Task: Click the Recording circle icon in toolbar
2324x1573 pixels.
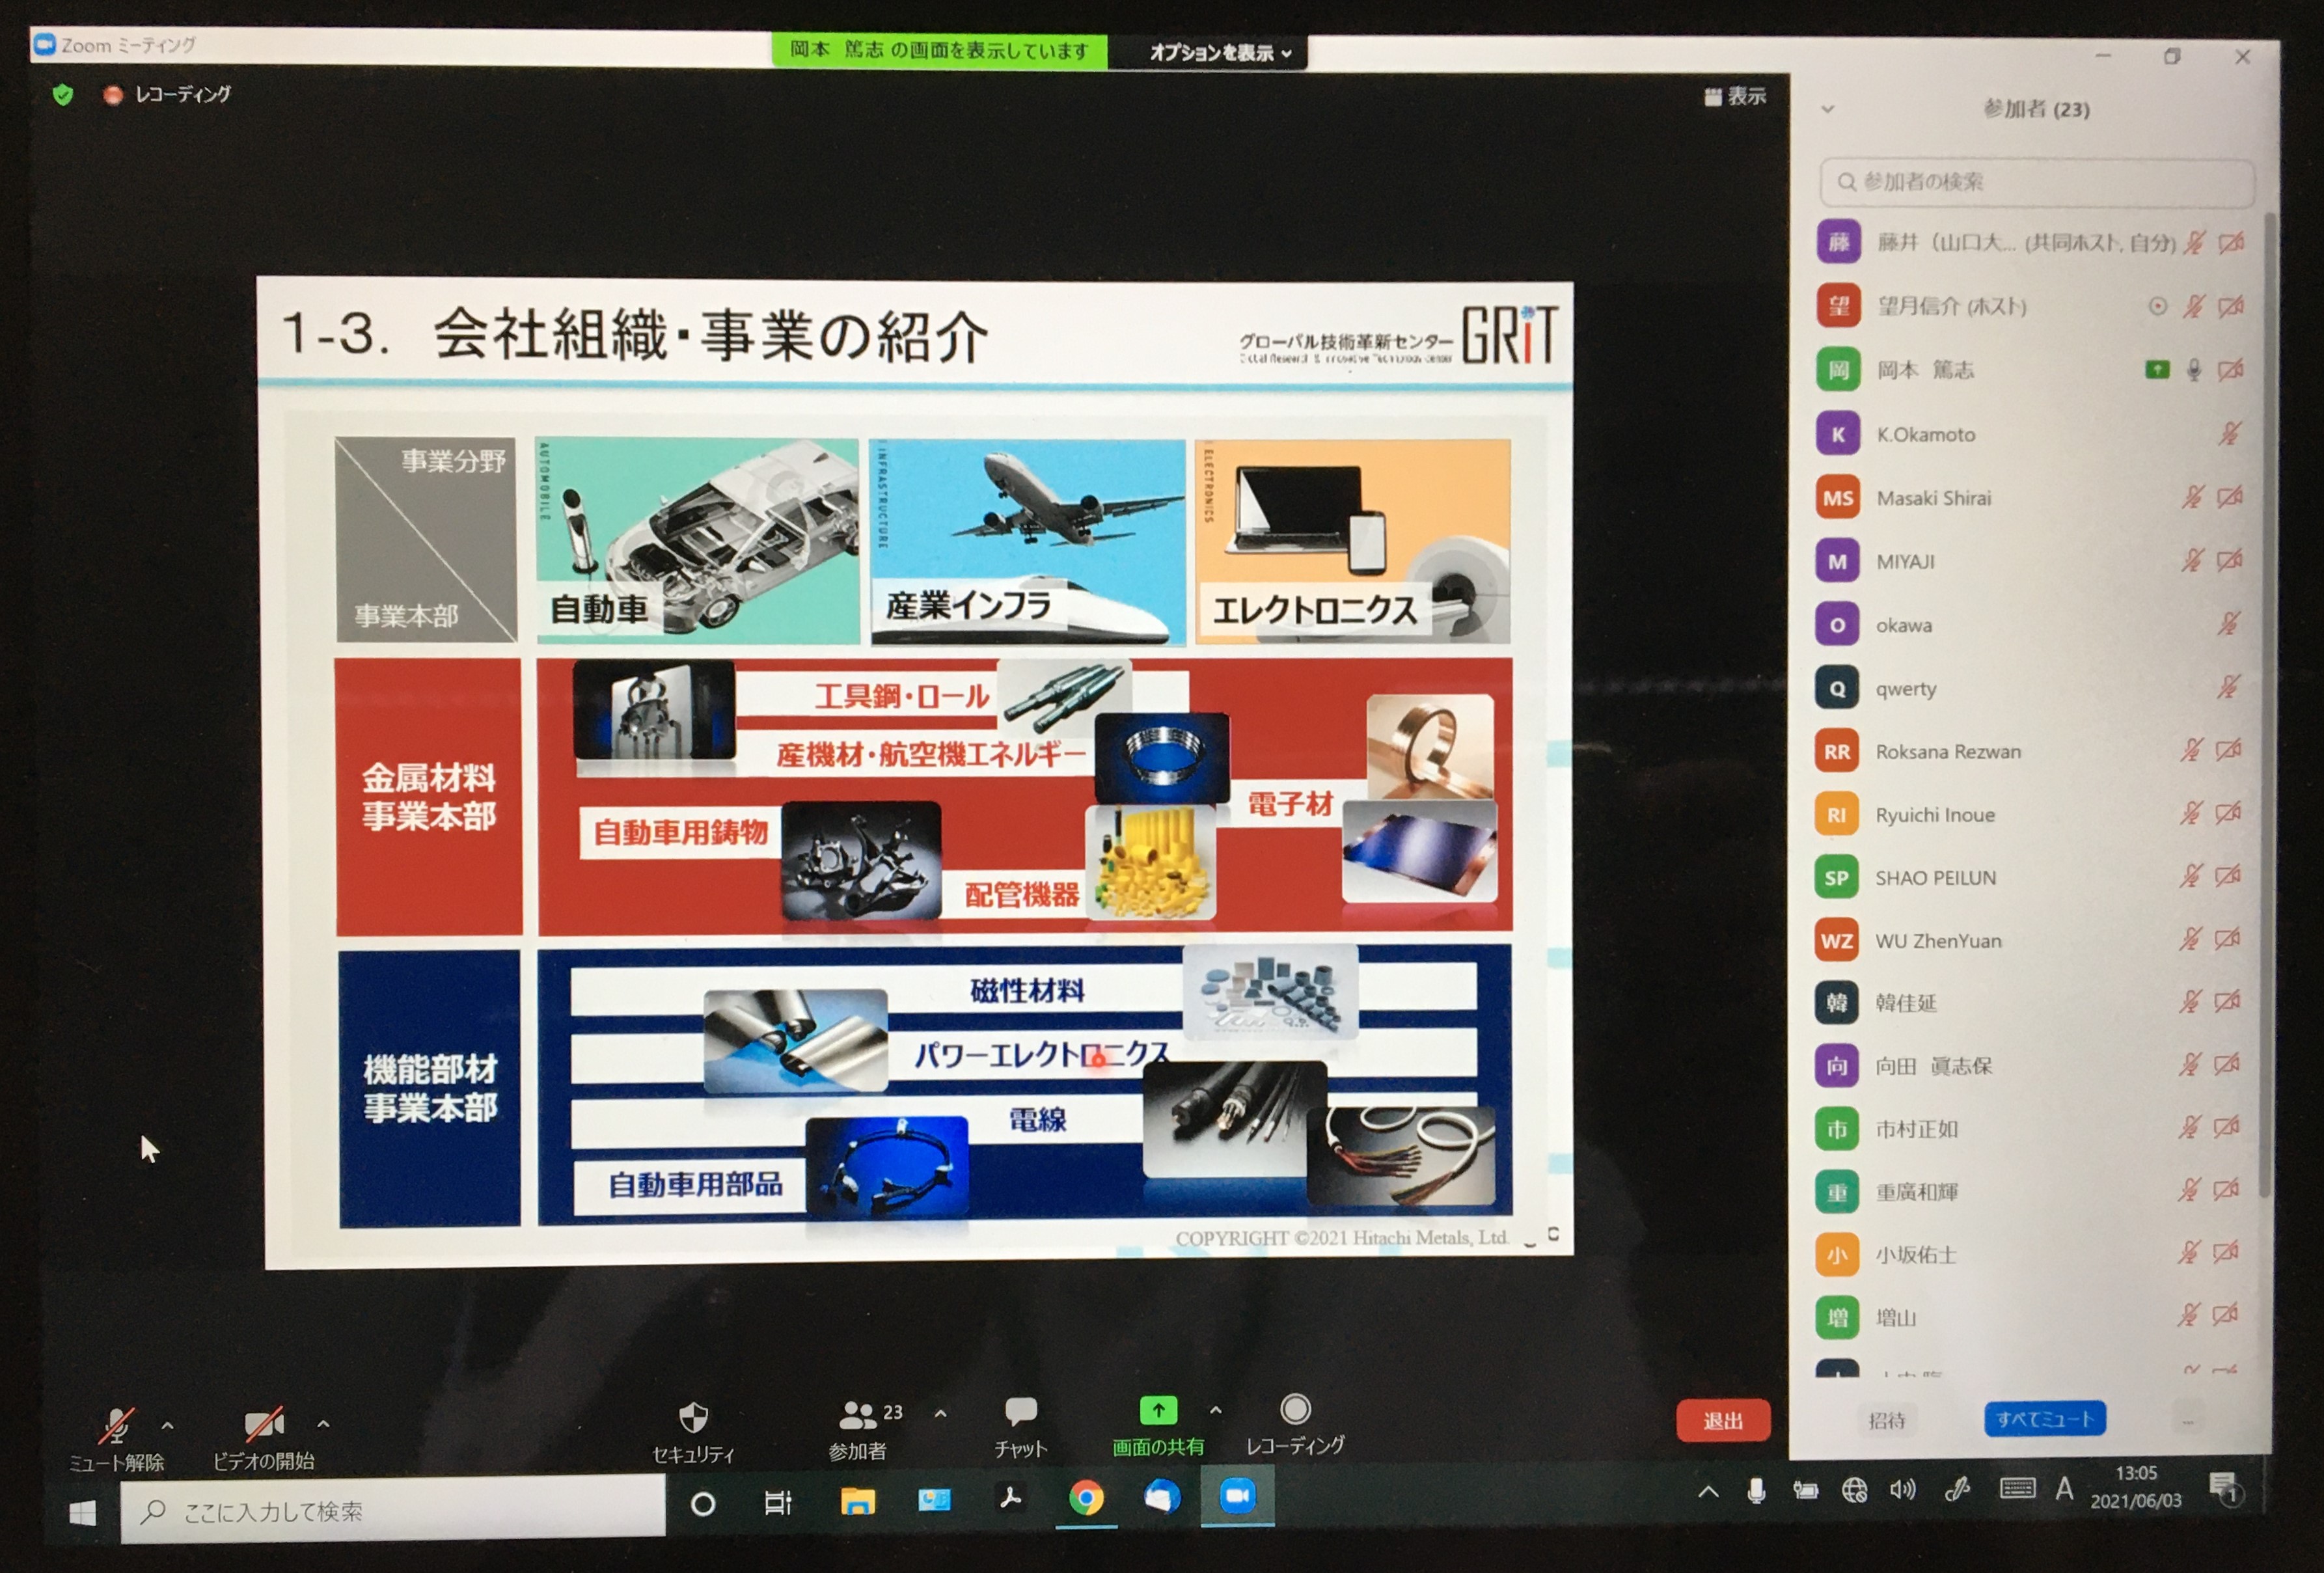Action: point(1295,1409)
